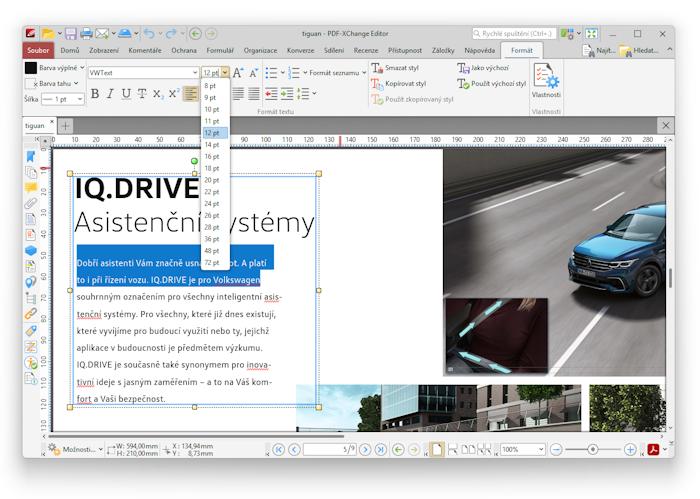The image size is (700, 499).
Task: Toggle Underline formatting
Action: pos(126,94)
